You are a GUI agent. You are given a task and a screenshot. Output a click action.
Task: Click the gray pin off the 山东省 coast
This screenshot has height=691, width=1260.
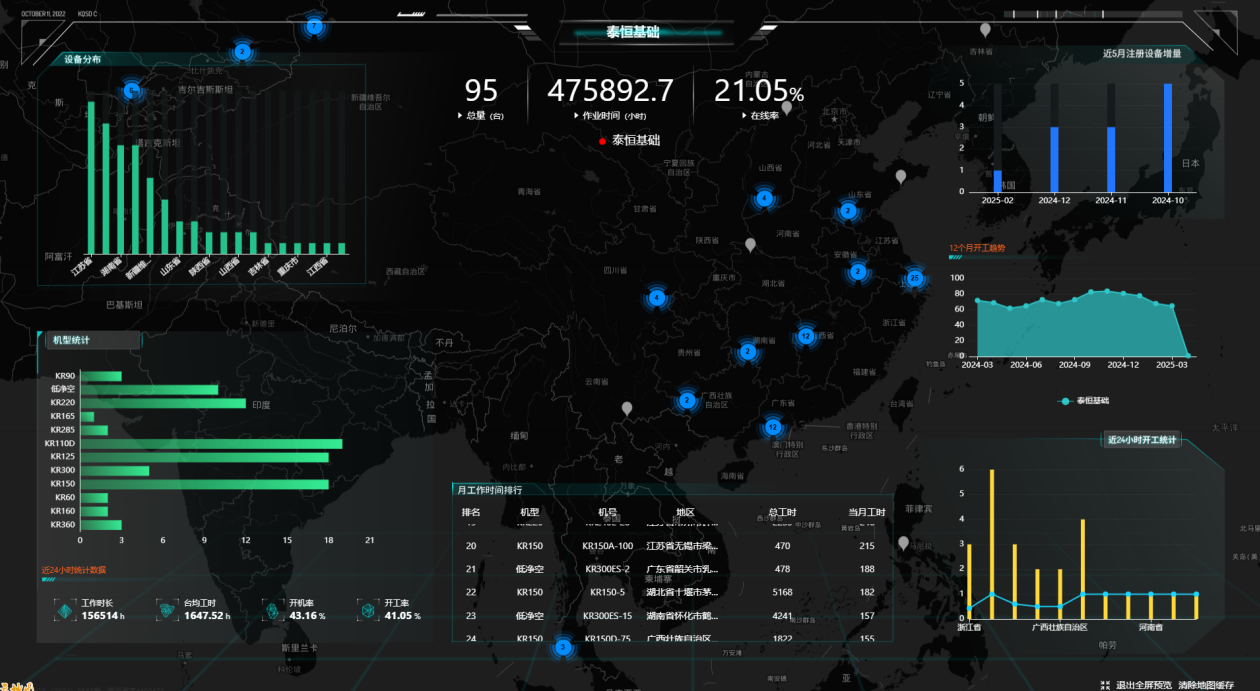[901, 177]
